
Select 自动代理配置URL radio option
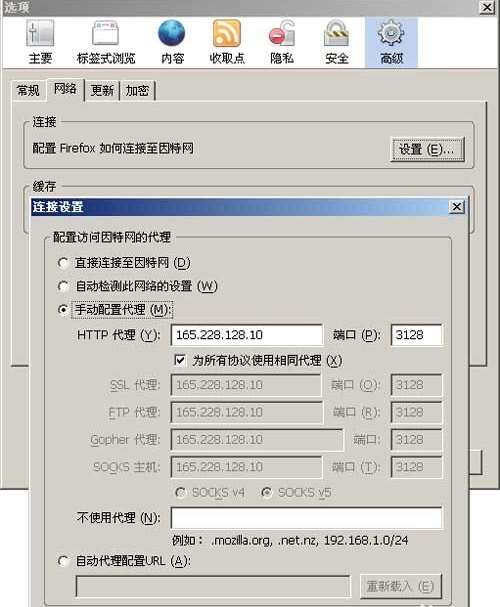(x=63, y=561)
